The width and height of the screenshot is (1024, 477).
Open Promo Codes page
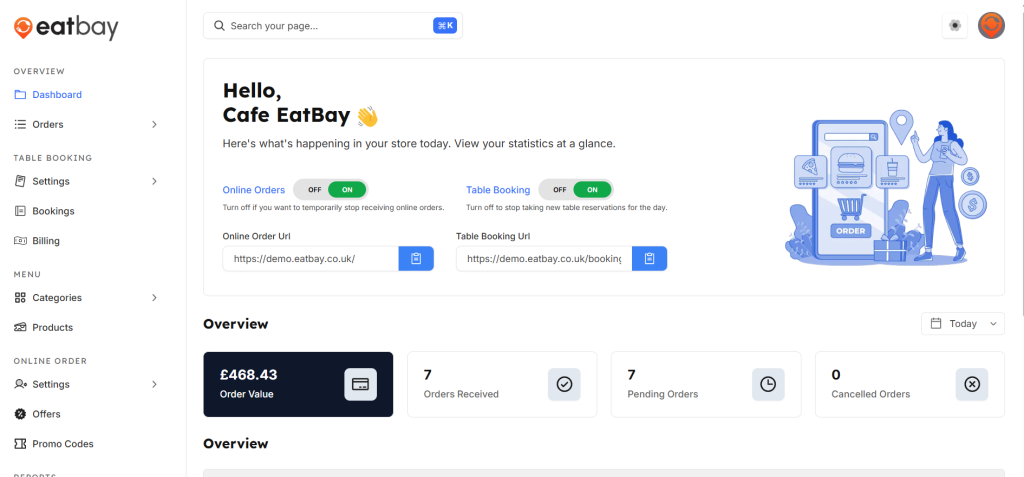click(x=62, y=444)
